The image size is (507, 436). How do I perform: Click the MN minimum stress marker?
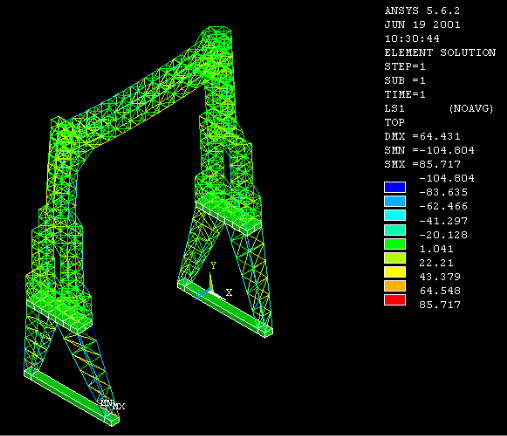click(x=107, y=403)
